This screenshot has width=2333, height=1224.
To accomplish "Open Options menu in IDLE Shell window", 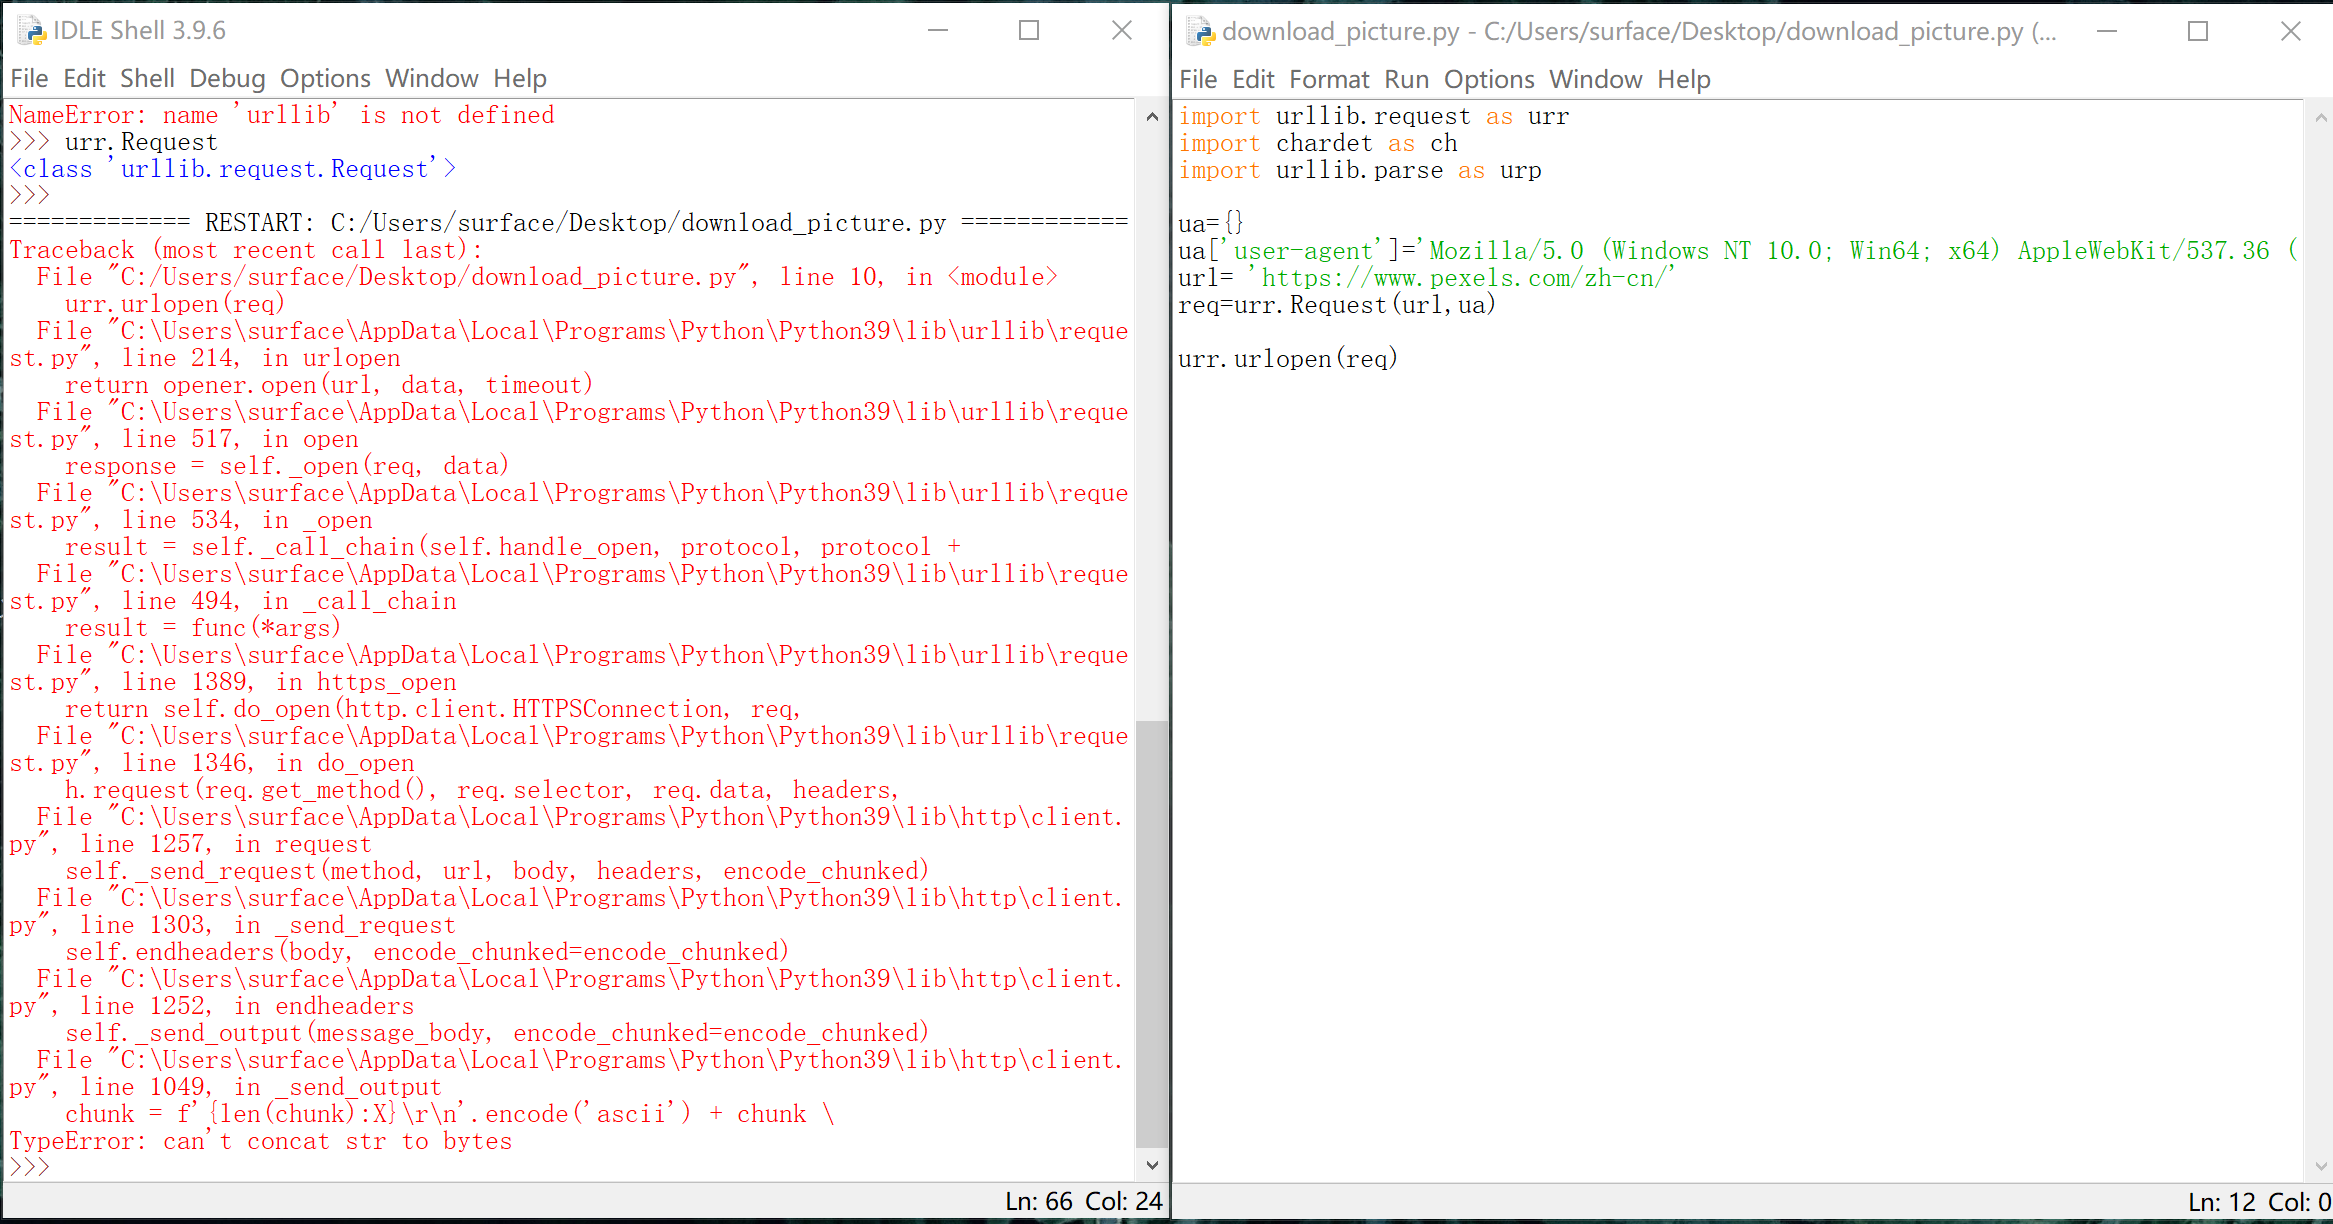I will [x=325, y=78].
